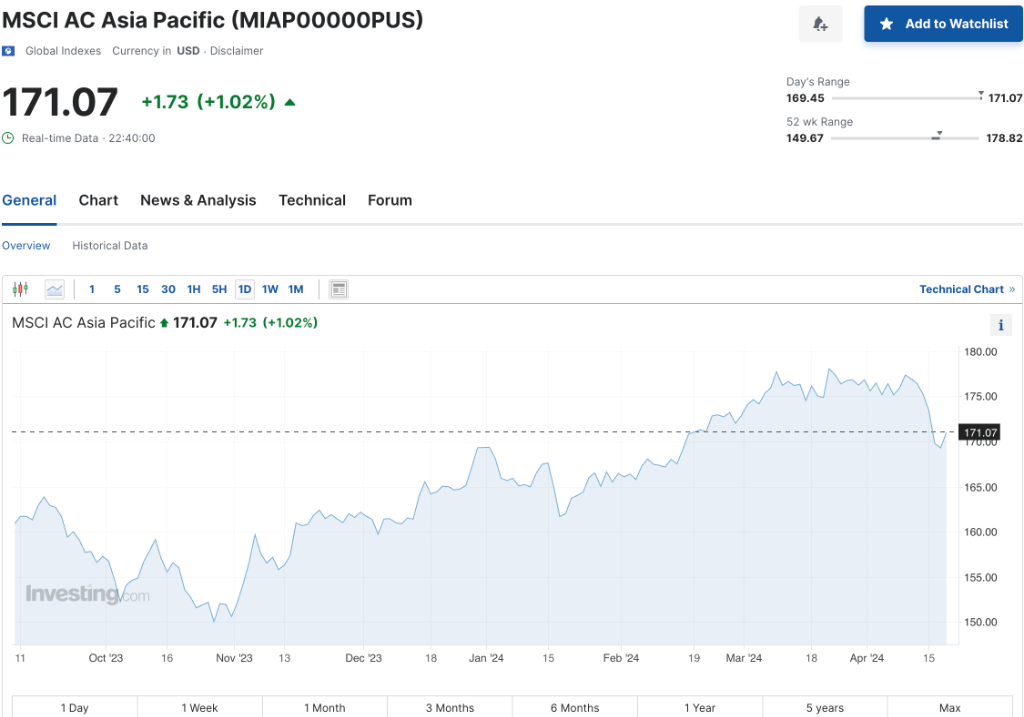Click the Day's Range slider marker
Image resolution: width=1024 pixels, height=717 pixels.
pyautogui.click(x=981, y=95)
